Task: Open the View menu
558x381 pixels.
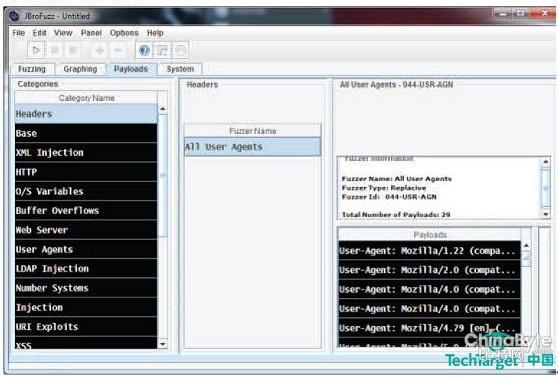Action: (x=63, y=33)
